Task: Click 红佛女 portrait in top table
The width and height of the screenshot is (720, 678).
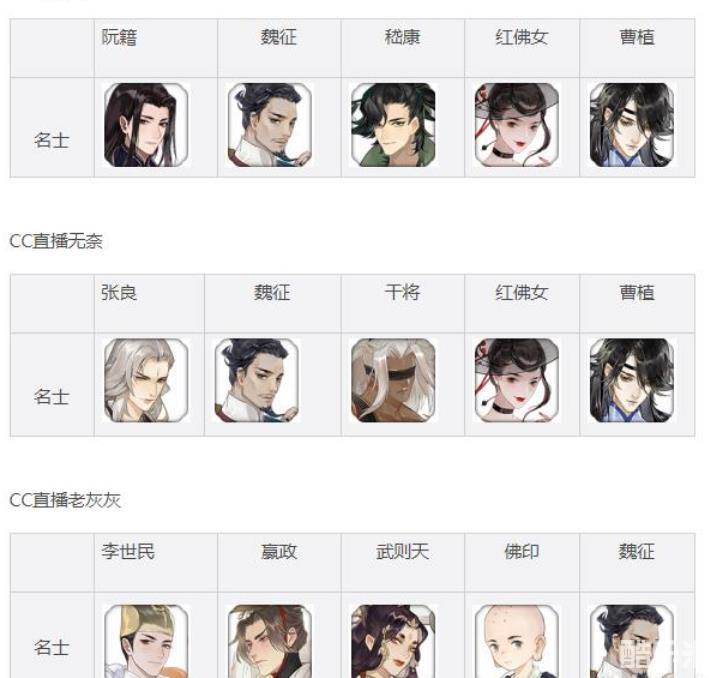Action: [517, 125]
